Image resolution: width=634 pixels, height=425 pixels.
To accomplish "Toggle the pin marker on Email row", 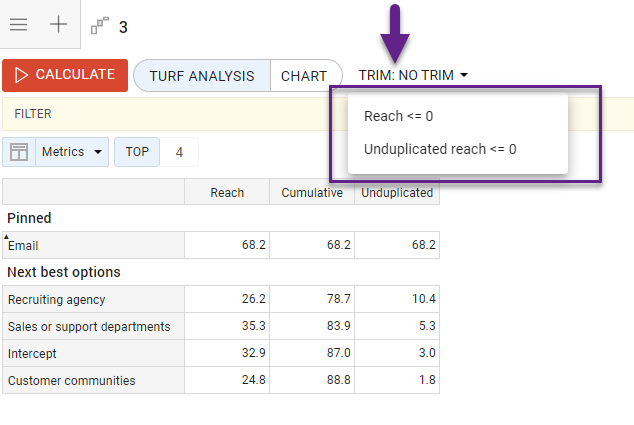I will 6,237.
